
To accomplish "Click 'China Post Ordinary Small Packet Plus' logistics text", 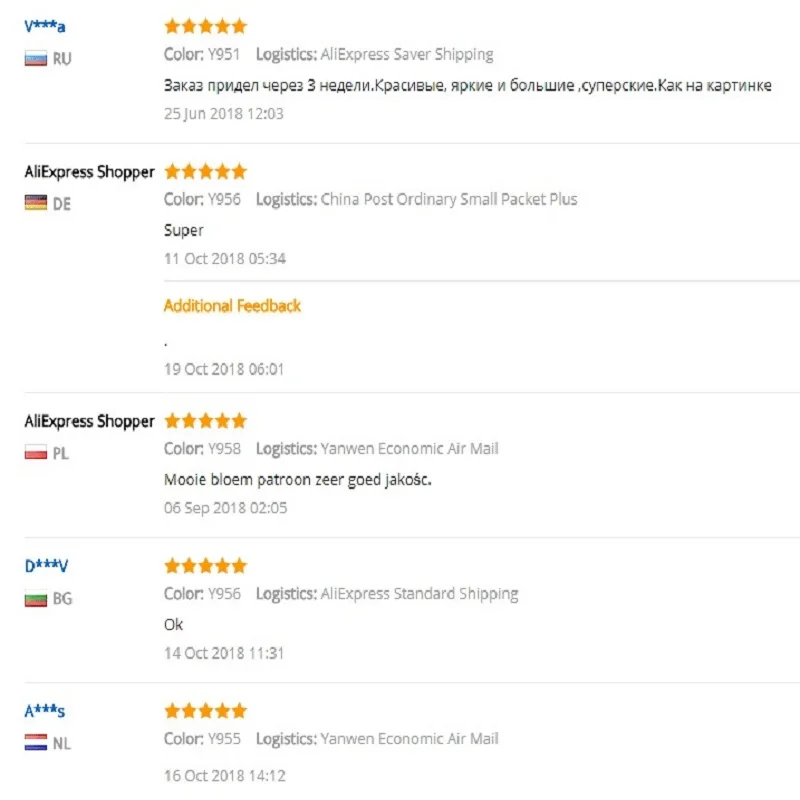I will (449, 199).
